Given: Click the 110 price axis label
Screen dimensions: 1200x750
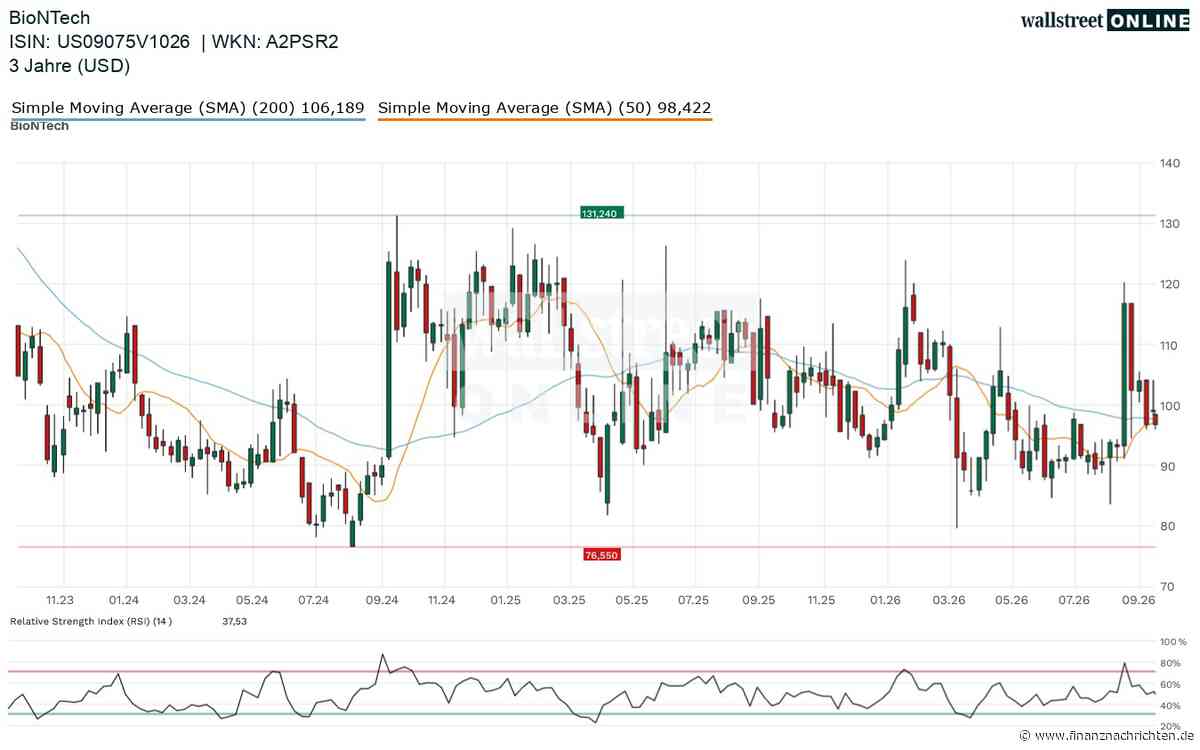Looking at the screenshot, I should coord(1171,346).
